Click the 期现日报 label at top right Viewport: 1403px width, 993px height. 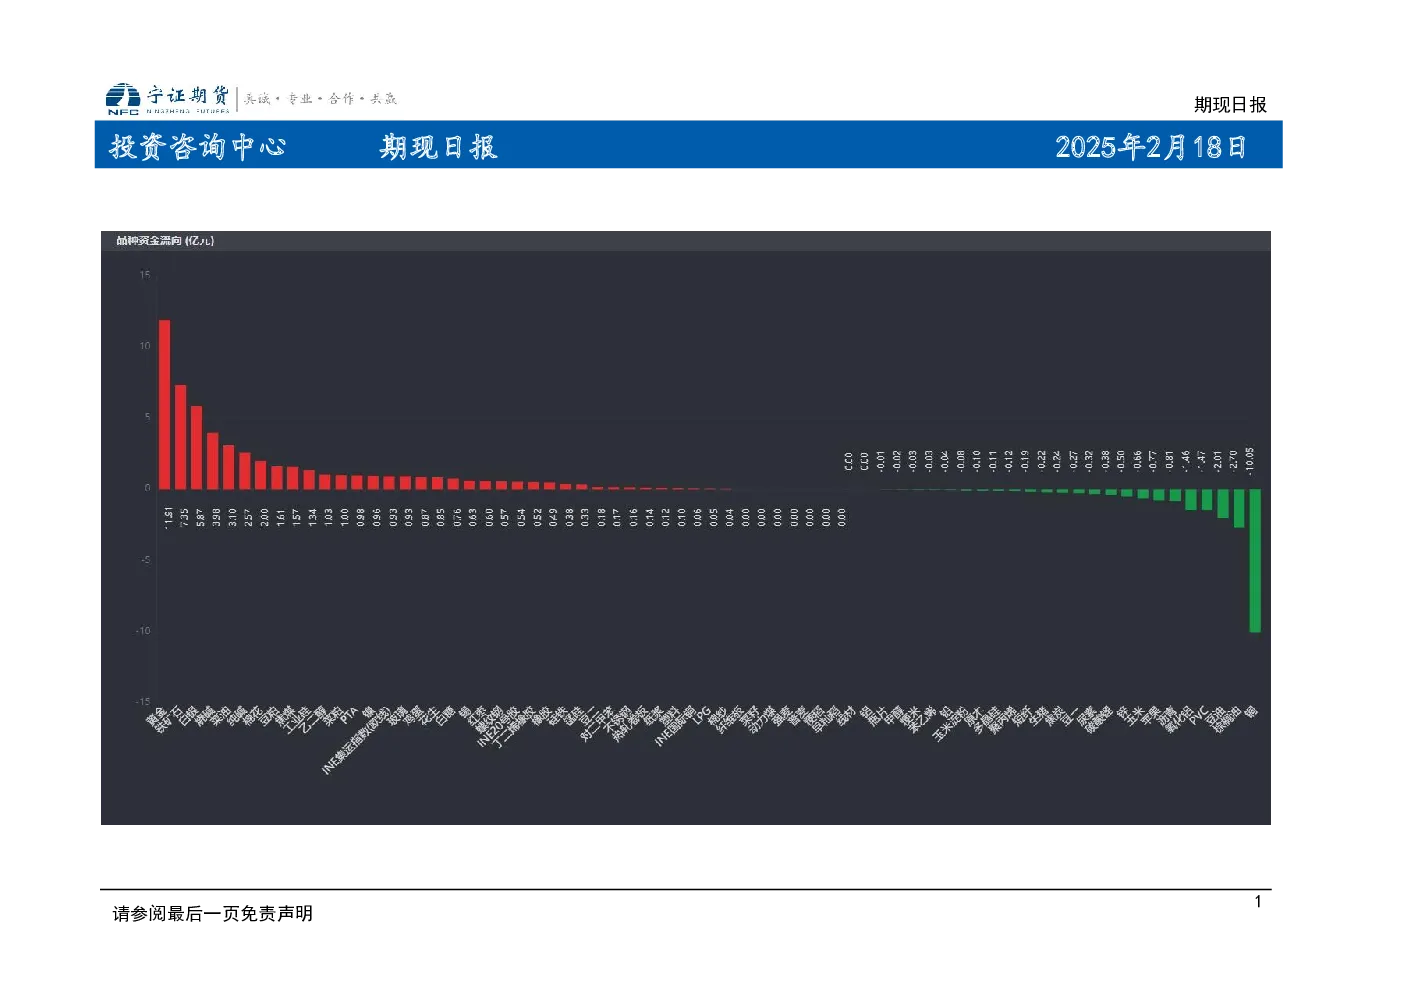(x=1230, y=104)
